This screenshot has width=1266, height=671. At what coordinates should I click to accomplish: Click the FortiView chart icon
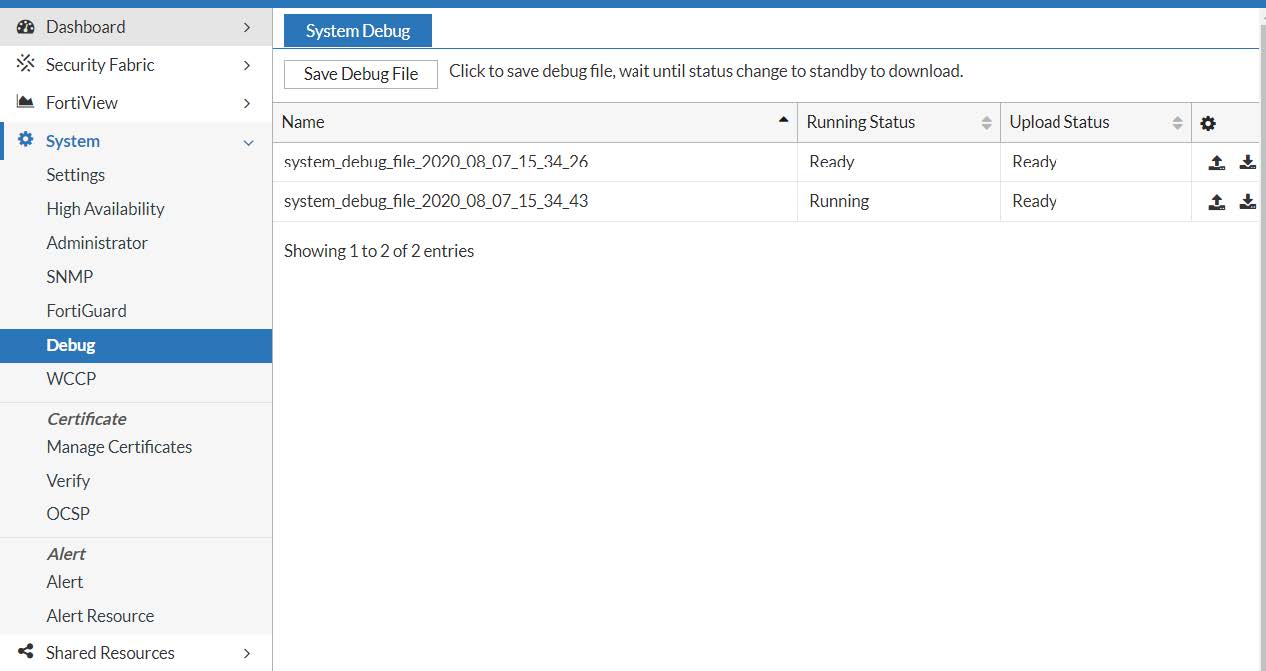click(26, 102)
